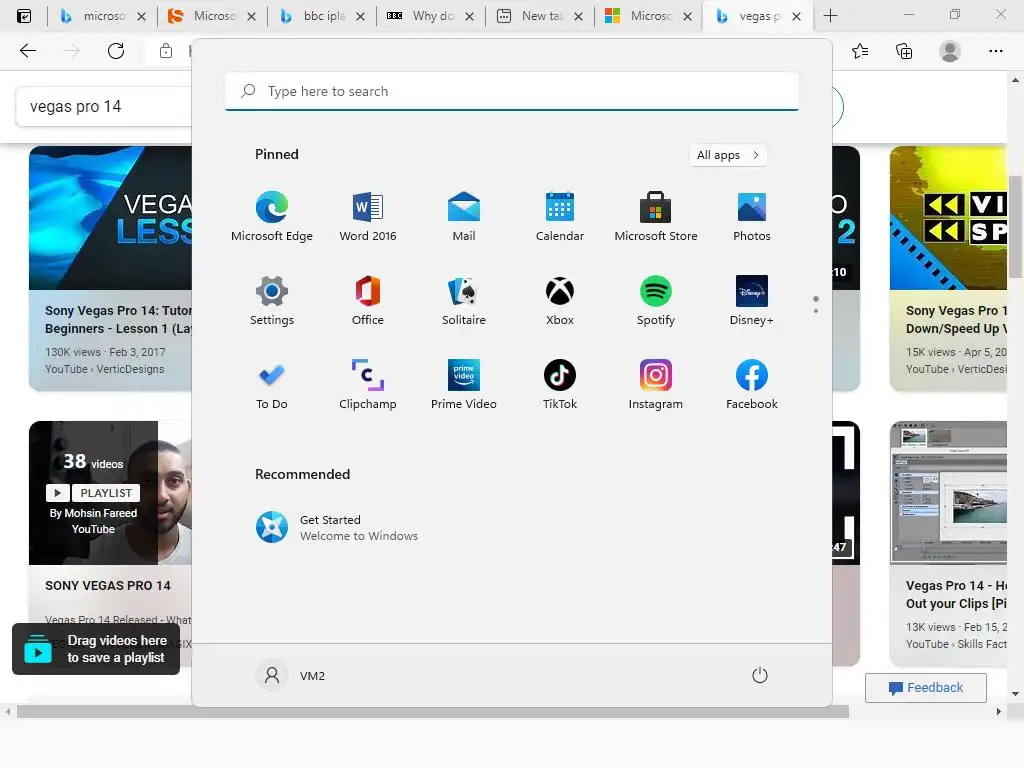1024x768 pixels.
Task: Open the Mail app
Action: [x=464, y=216]
